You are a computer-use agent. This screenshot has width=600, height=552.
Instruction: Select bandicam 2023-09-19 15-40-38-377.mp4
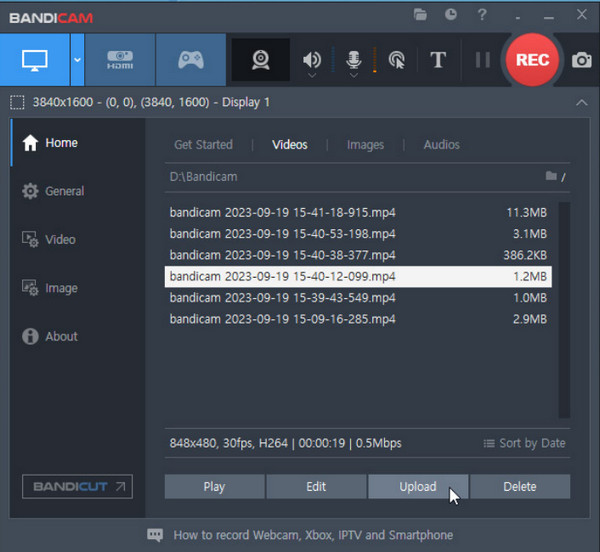point(358,255)
